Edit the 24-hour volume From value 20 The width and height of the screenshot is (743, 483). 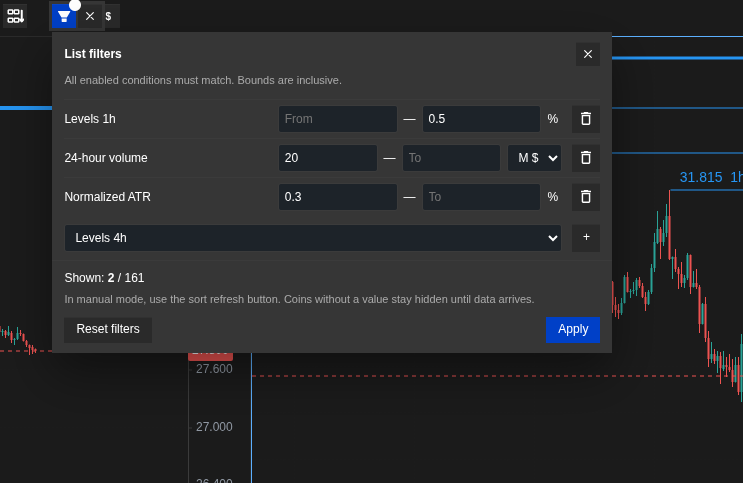(x=328, y=158)
